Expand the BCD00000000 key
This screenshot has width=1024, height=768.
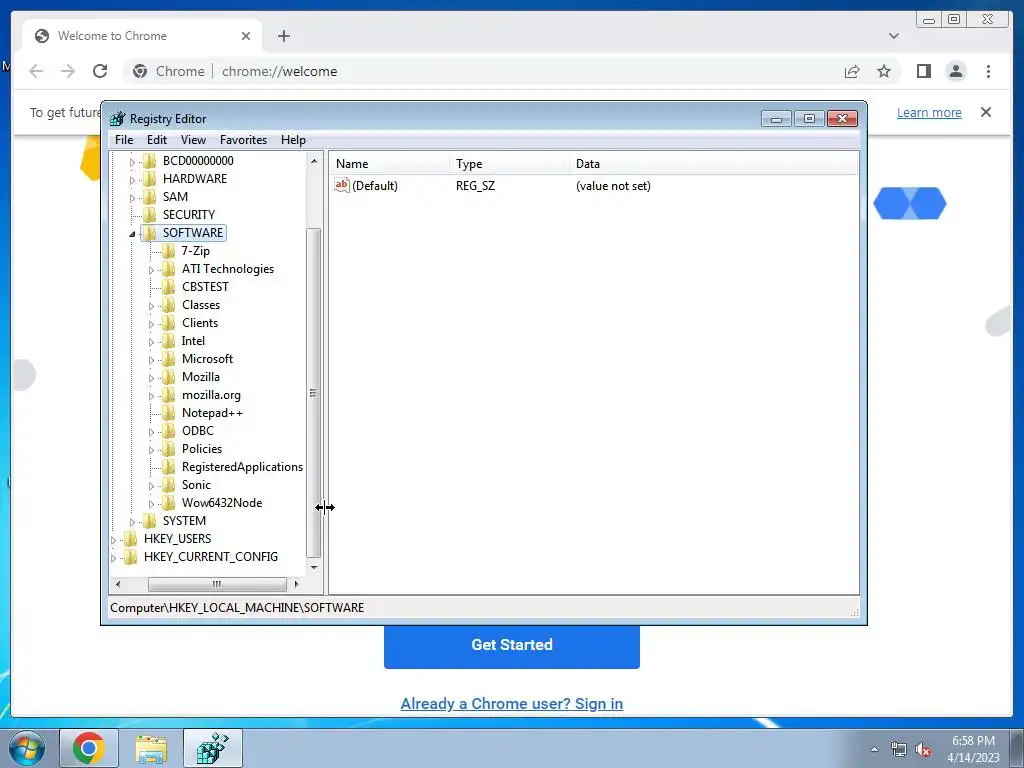tap(132, 161)
